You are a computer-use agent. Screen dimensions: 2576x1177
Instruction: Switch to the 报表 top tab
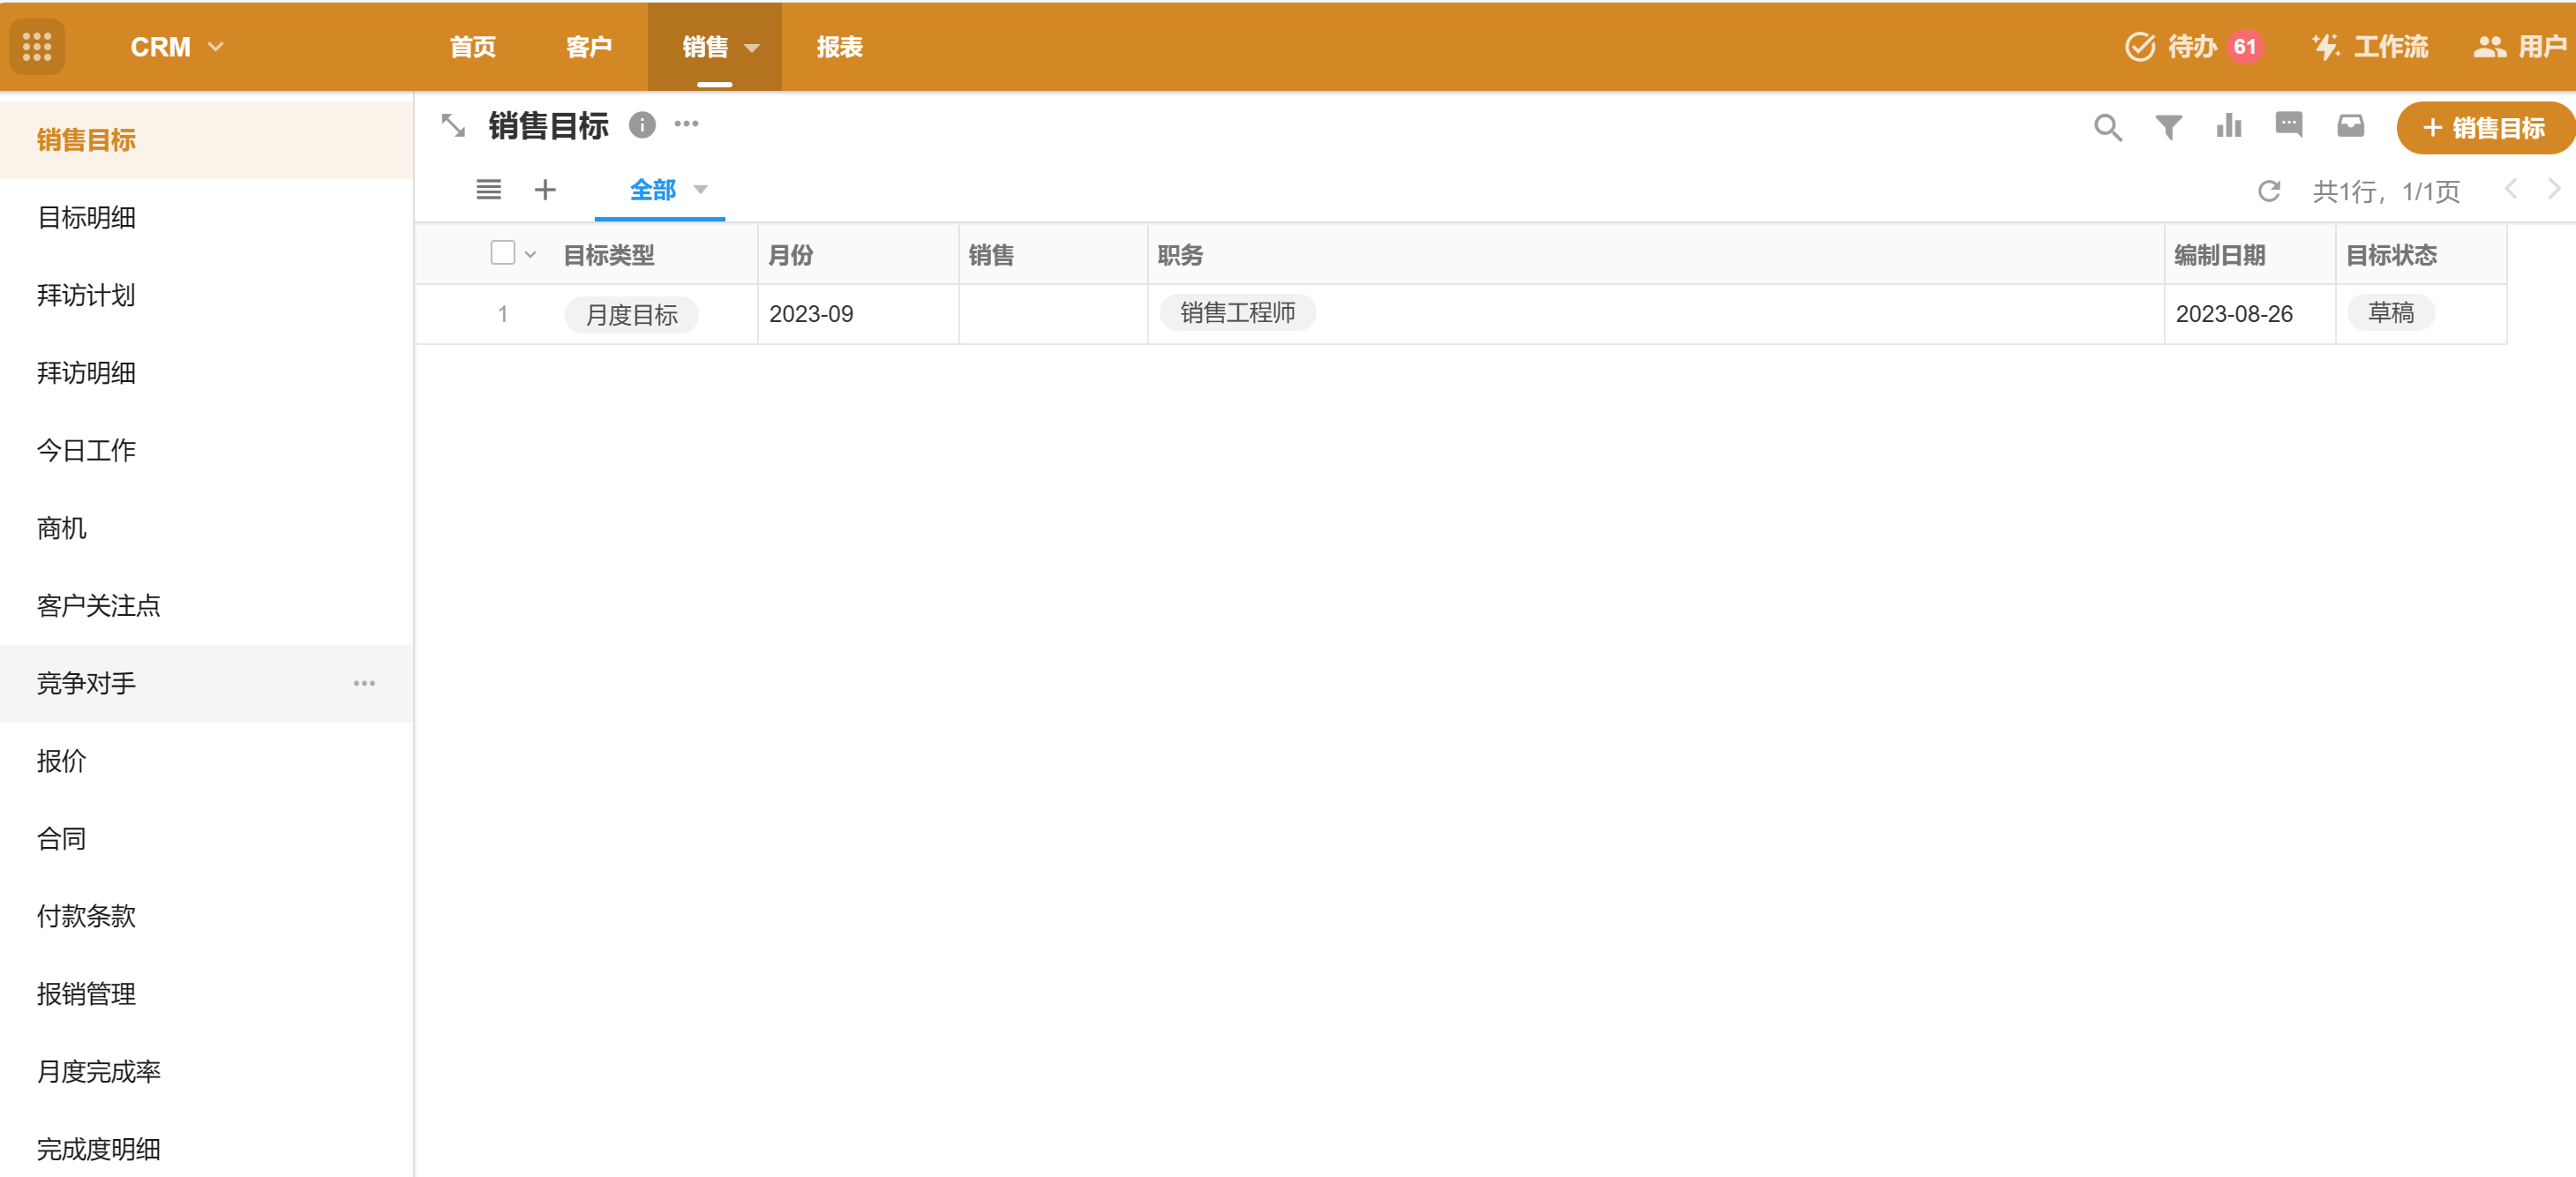point(839,47)
